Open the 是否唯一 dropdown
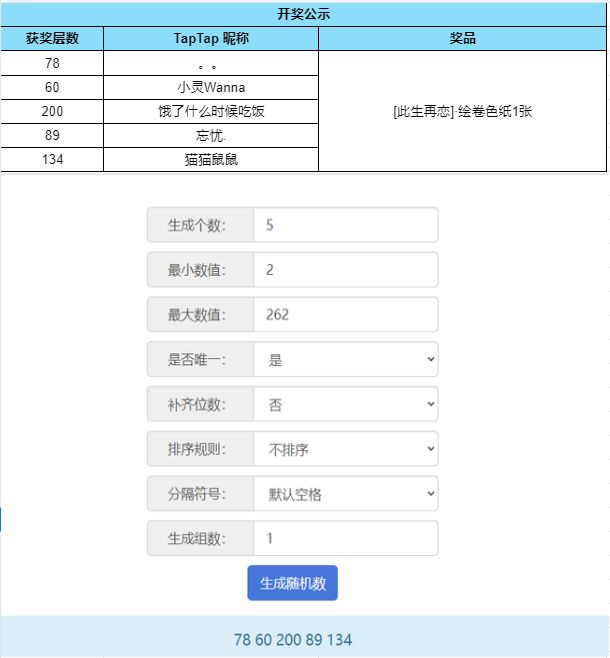Image resolution: width=610 pixels, height=658 pixels. [346, 359]
